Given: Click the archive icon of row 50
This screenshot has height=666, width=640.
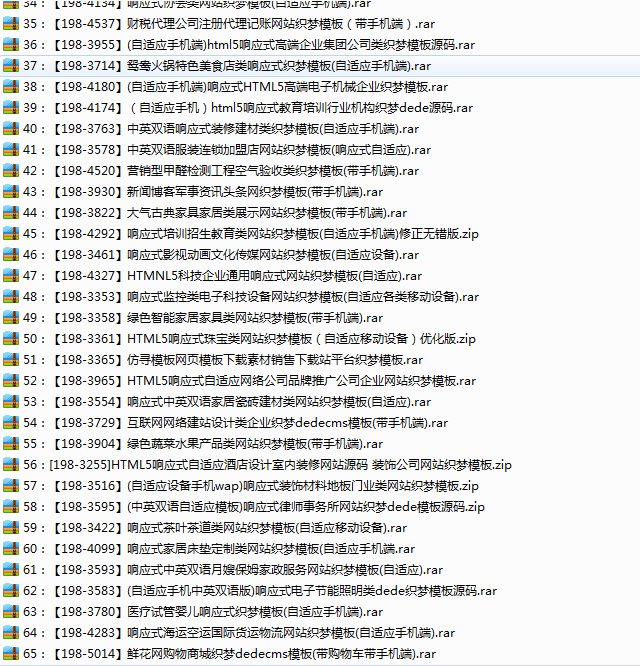Looking at the screenshot, I should point(11,339).
